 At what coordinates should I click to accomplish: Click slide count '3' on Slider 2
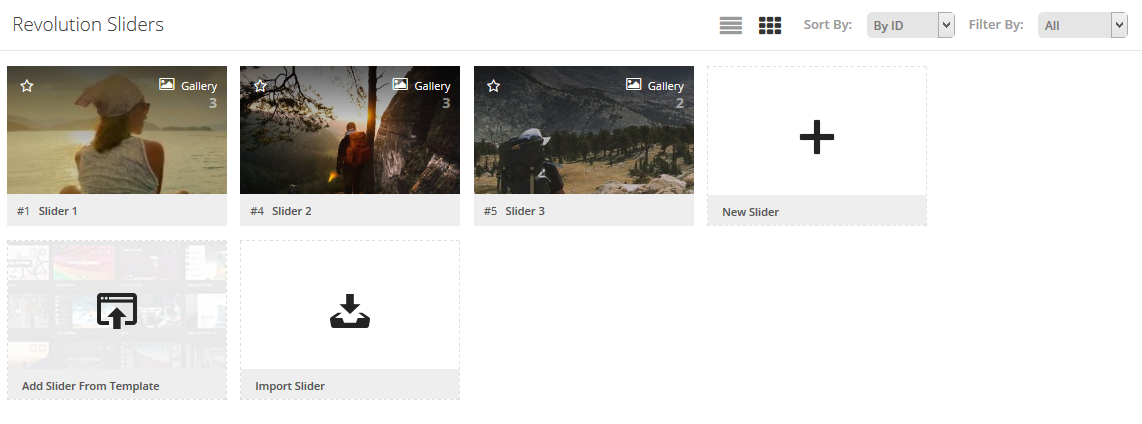(x=446, y=103)
